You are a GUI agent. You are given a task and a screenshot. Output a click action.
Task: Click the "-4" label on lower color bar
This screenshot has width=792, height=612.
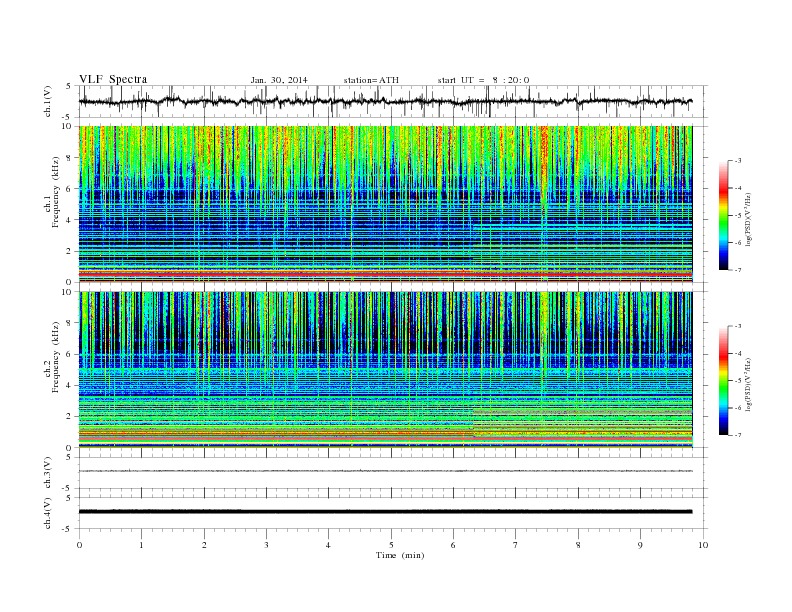(x=738, y=353)
